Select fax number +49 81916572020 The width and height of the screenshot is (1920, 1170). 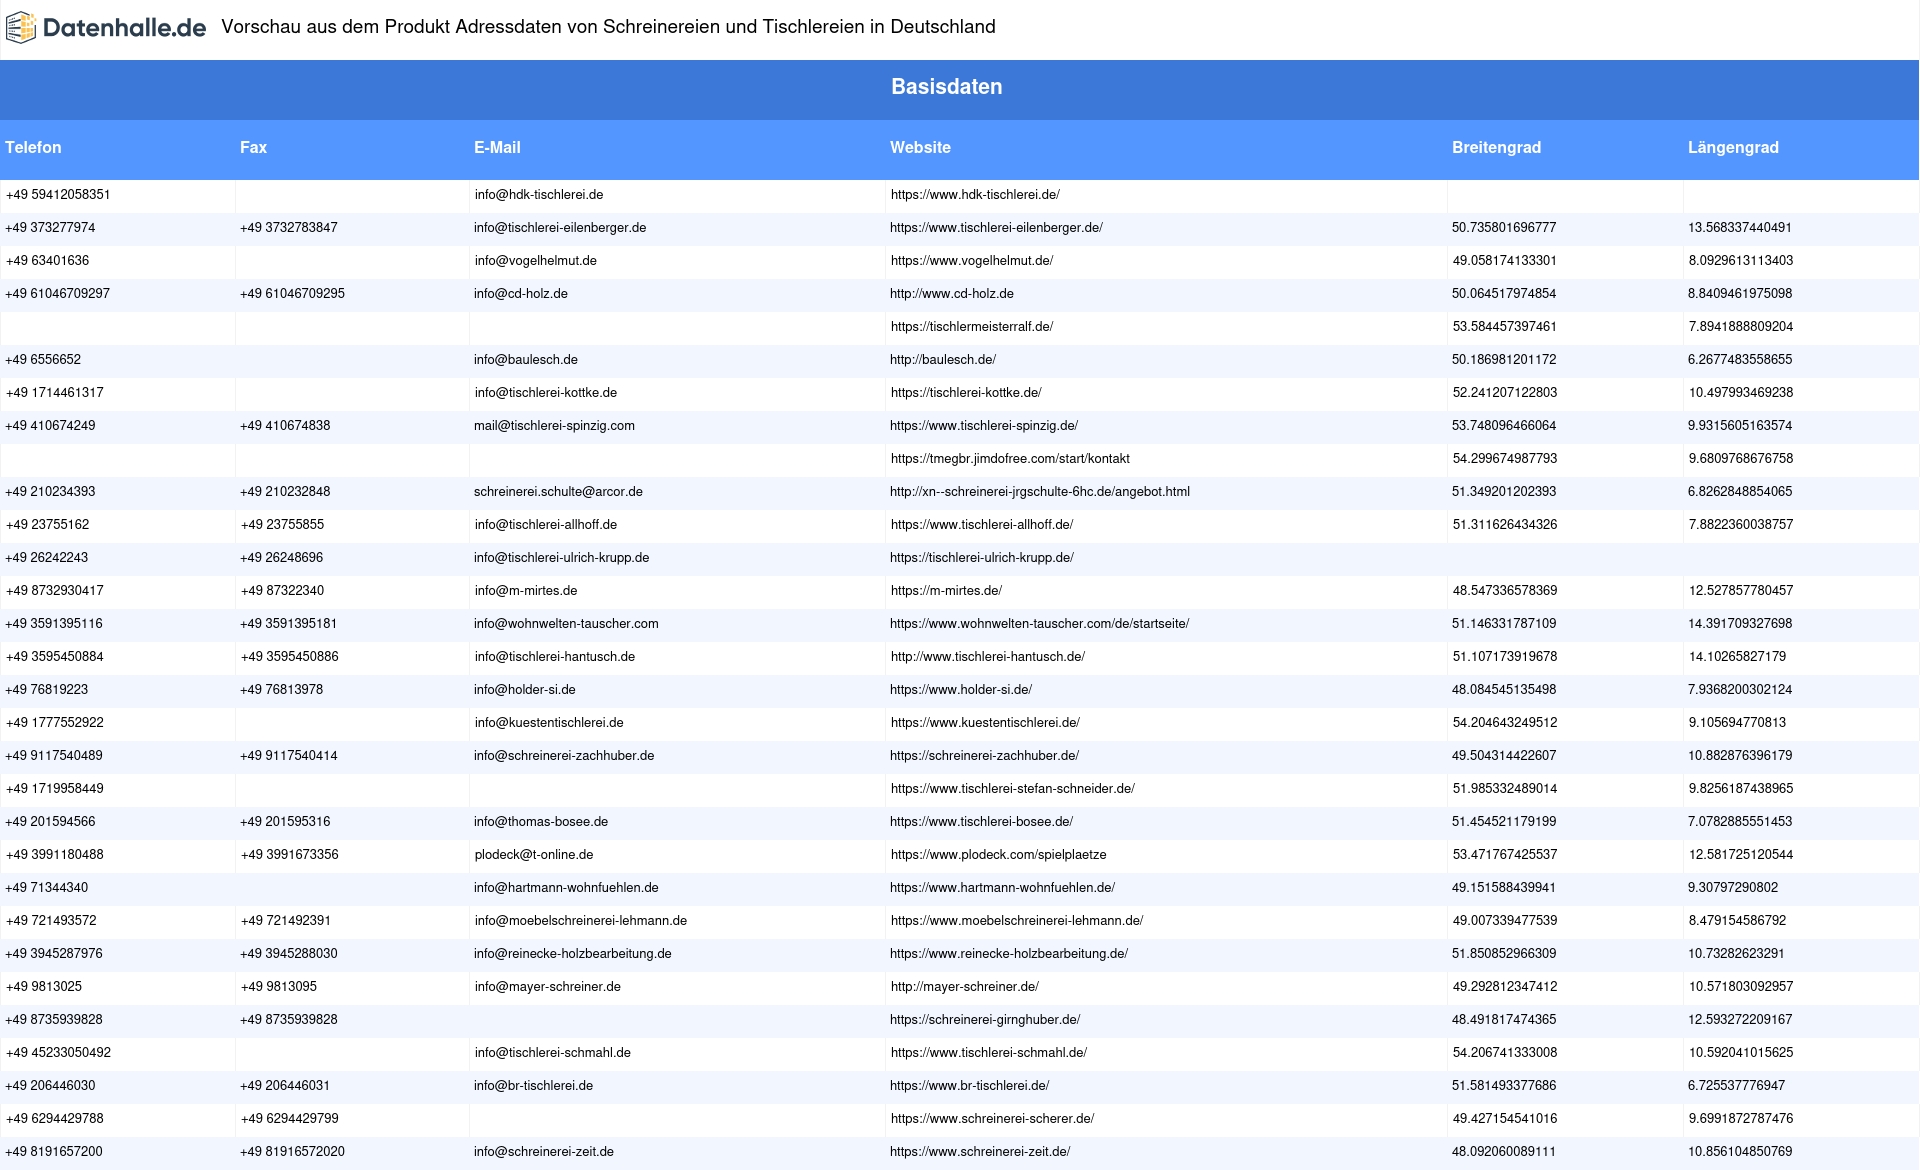point(293,1152)
